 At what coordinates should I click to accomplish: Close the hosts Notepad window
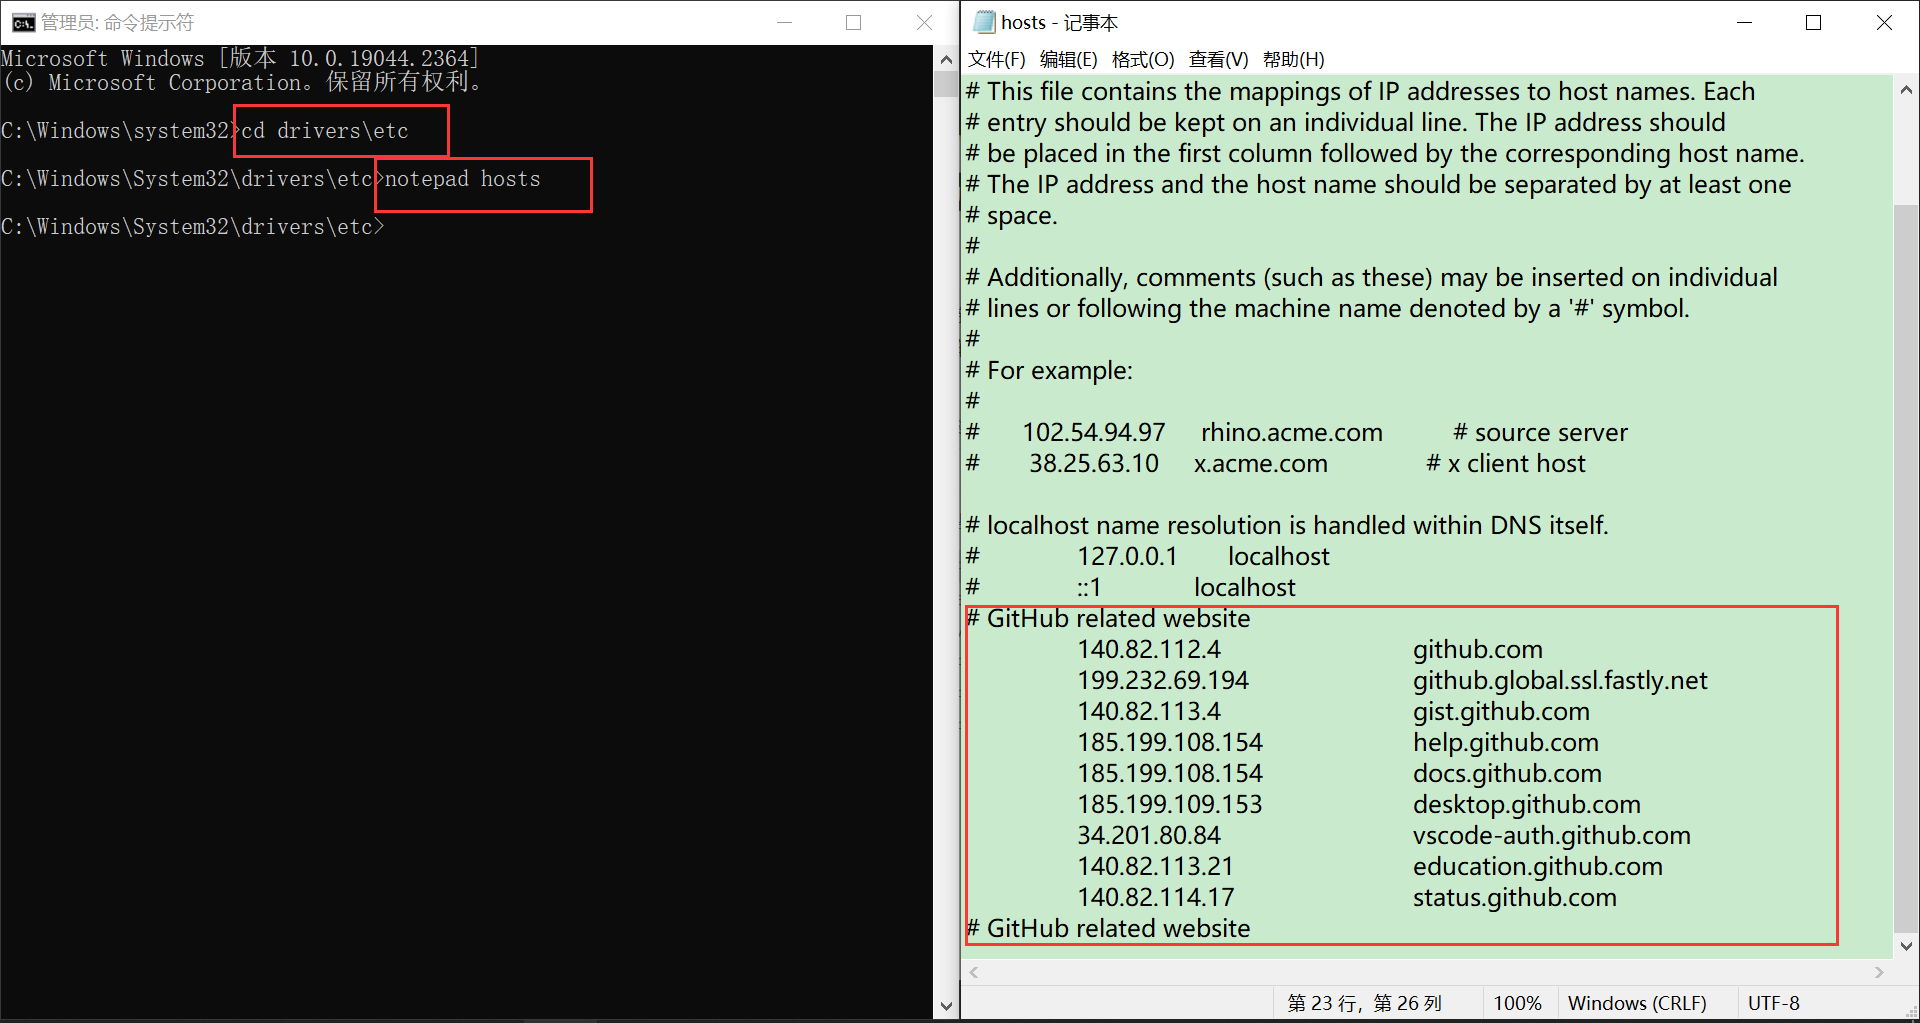click(1884, 22)
